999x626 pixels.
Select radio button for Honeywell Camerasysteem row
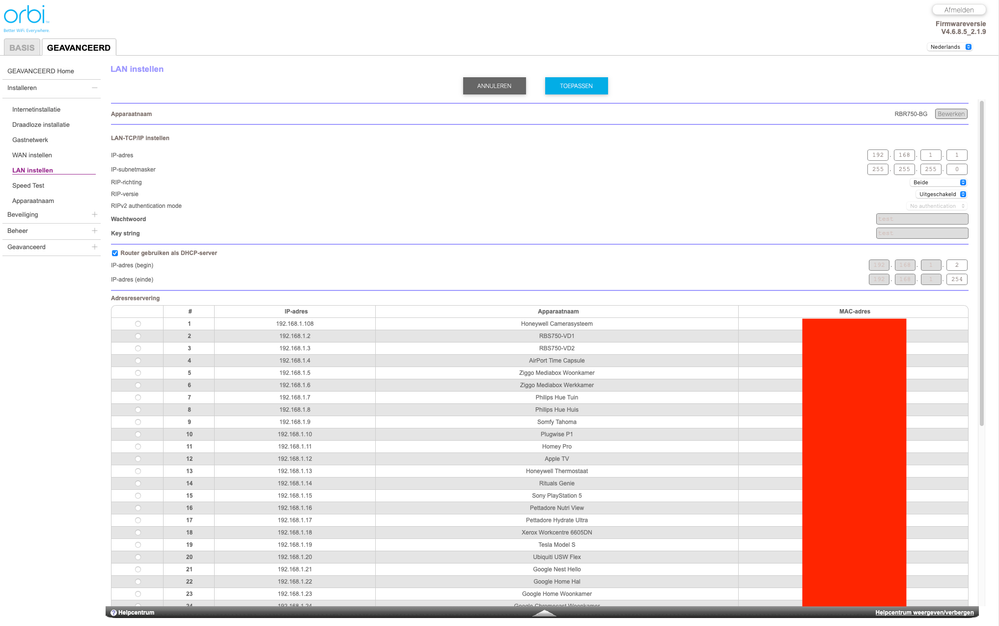[x=138, y=324]
